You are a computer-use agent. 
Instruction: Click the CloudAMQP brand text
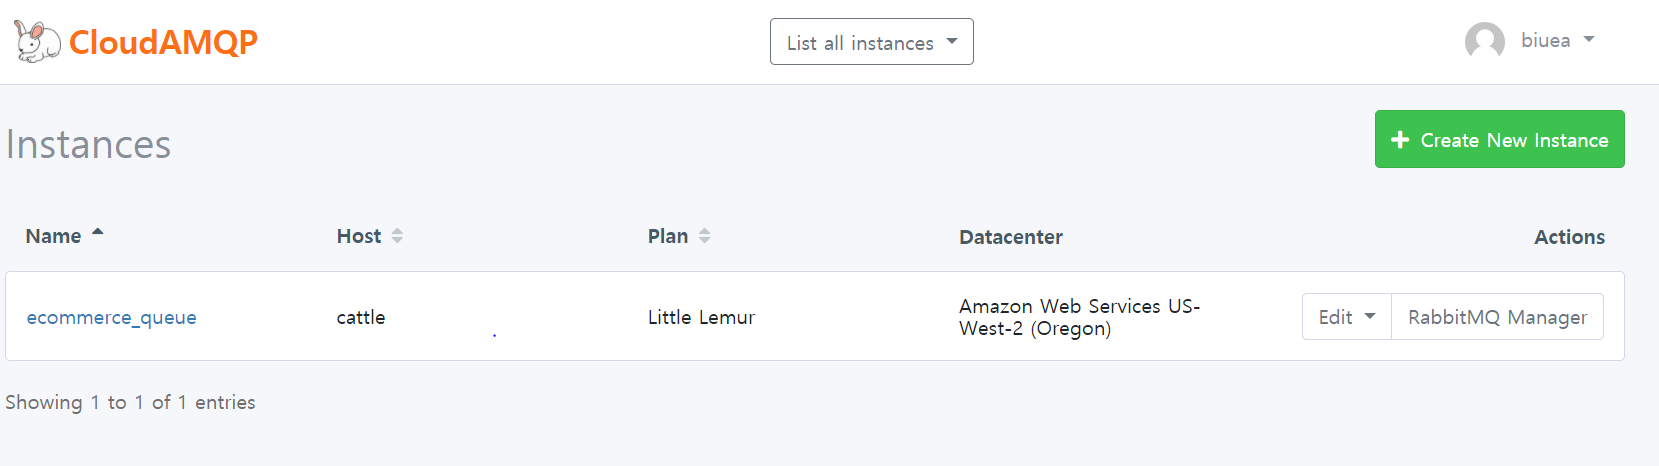164,42
